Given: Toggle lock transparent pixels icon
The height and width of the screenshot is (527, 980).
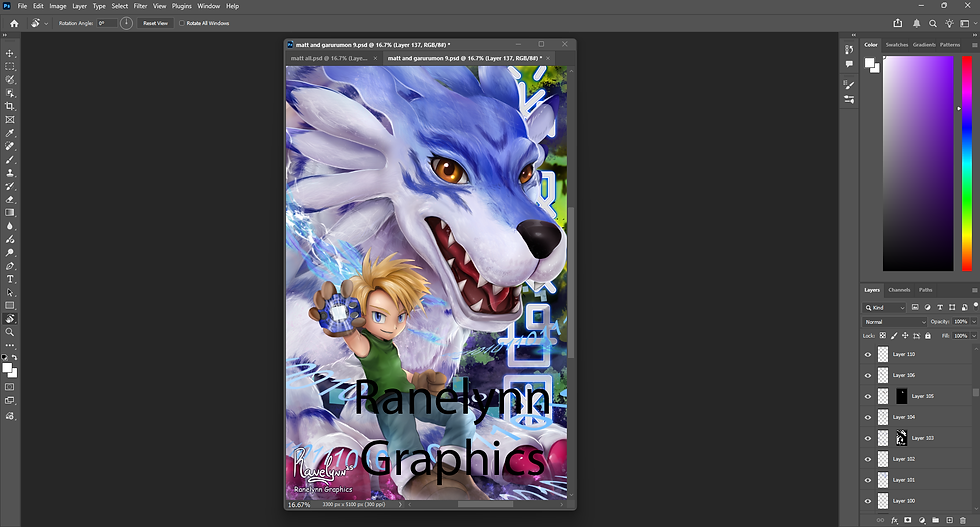Looking at the screenshot, I should tap(882, 336).
